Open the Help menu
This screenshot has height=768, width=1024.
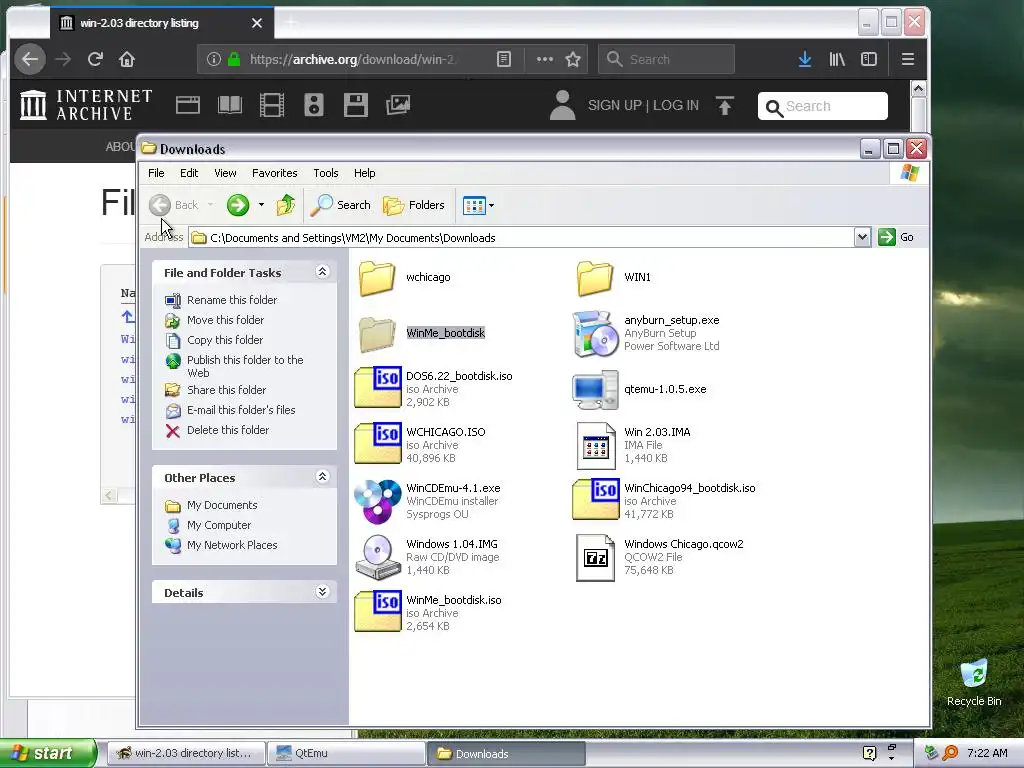click(x=364, y=173)
